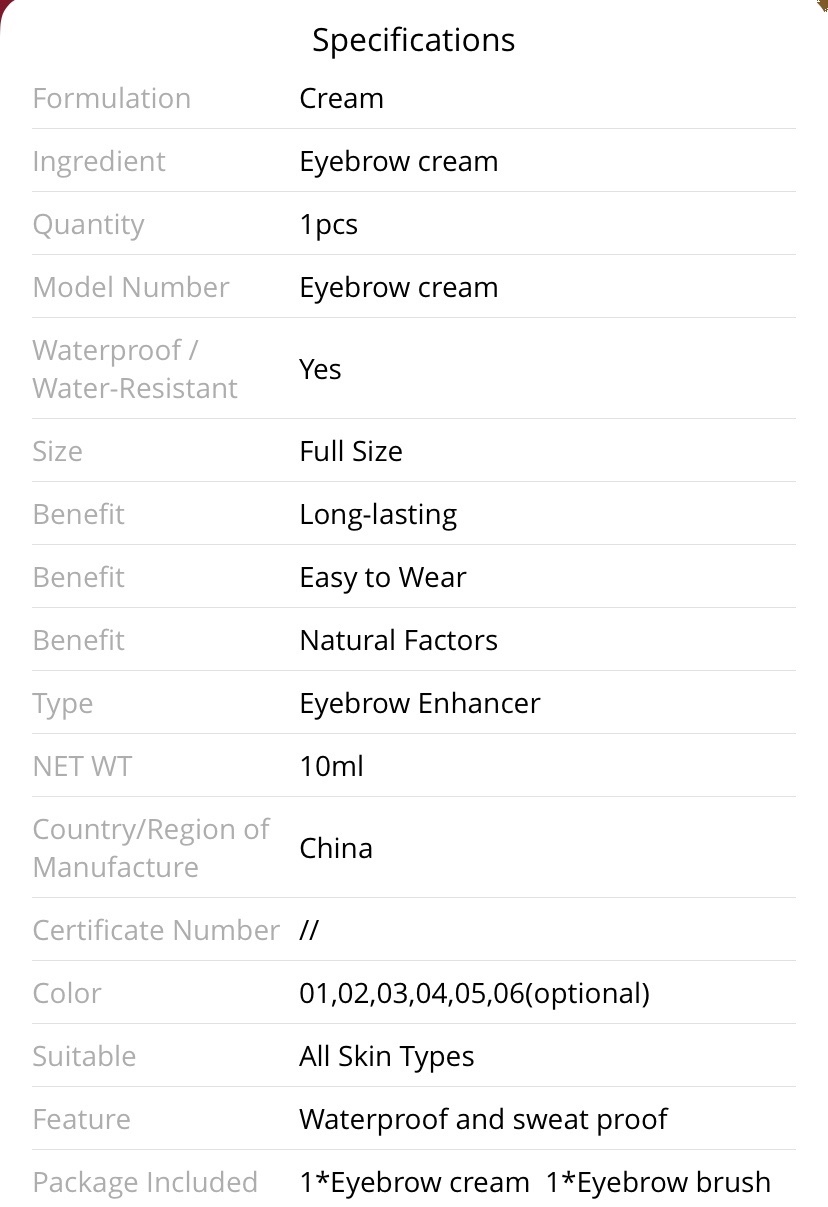The image size is (828, 1207).
Task: Select the Cream formulation value
Action: click(x=341, y=98)
